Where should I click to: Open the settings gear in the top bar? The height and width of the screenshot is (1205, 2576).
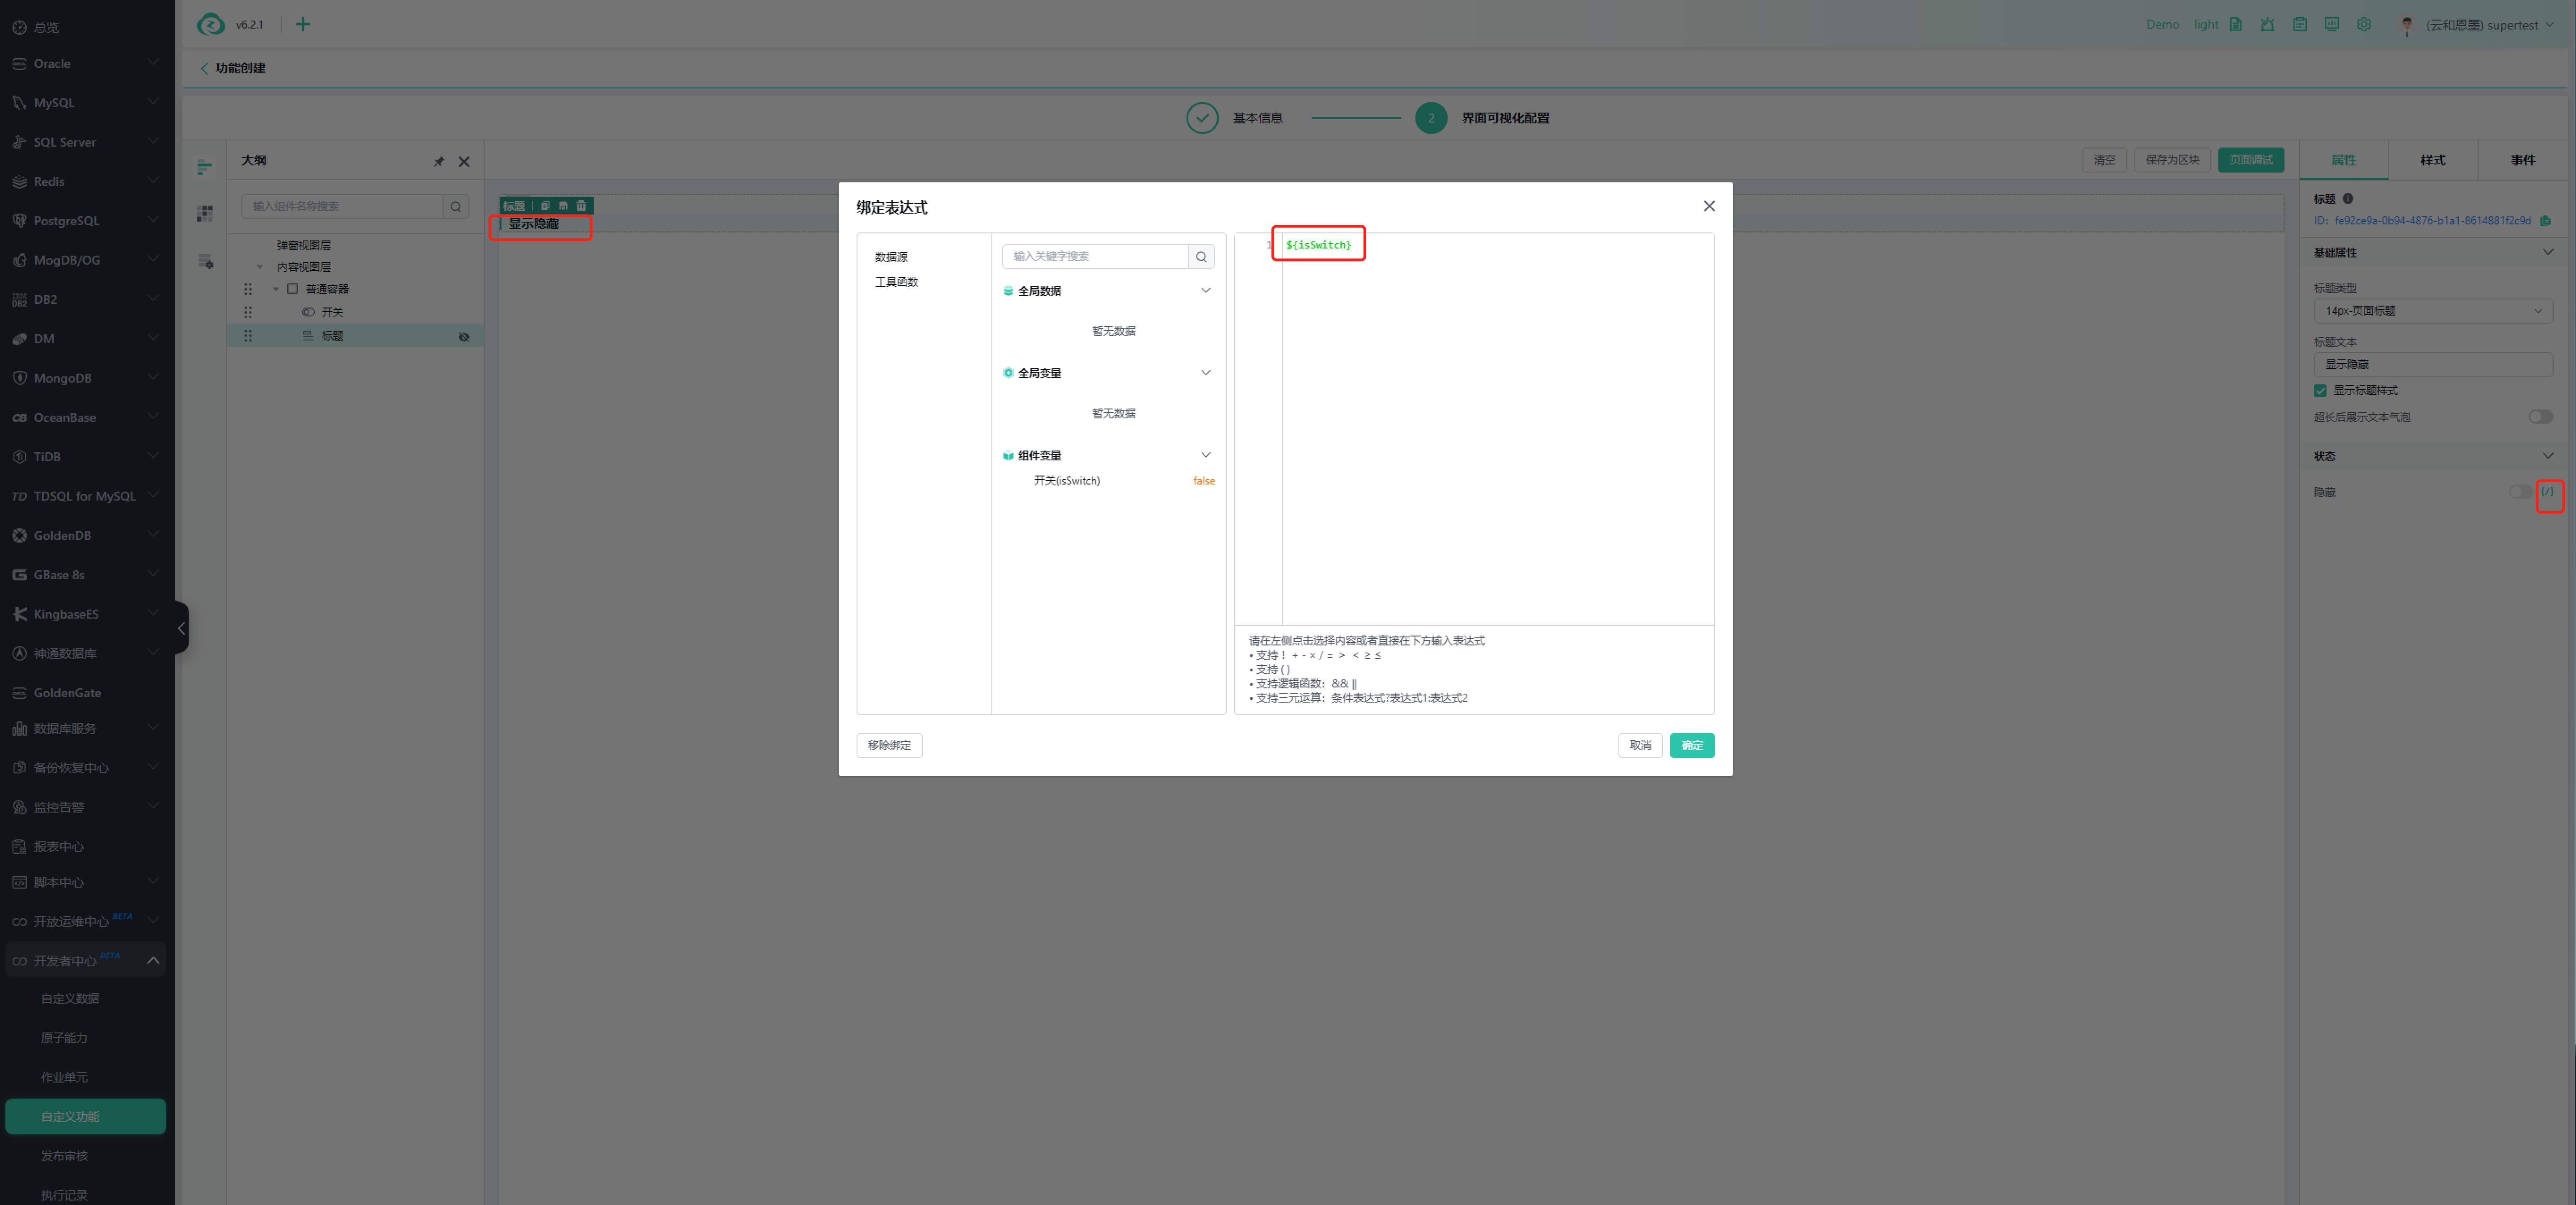[2363, 25]
